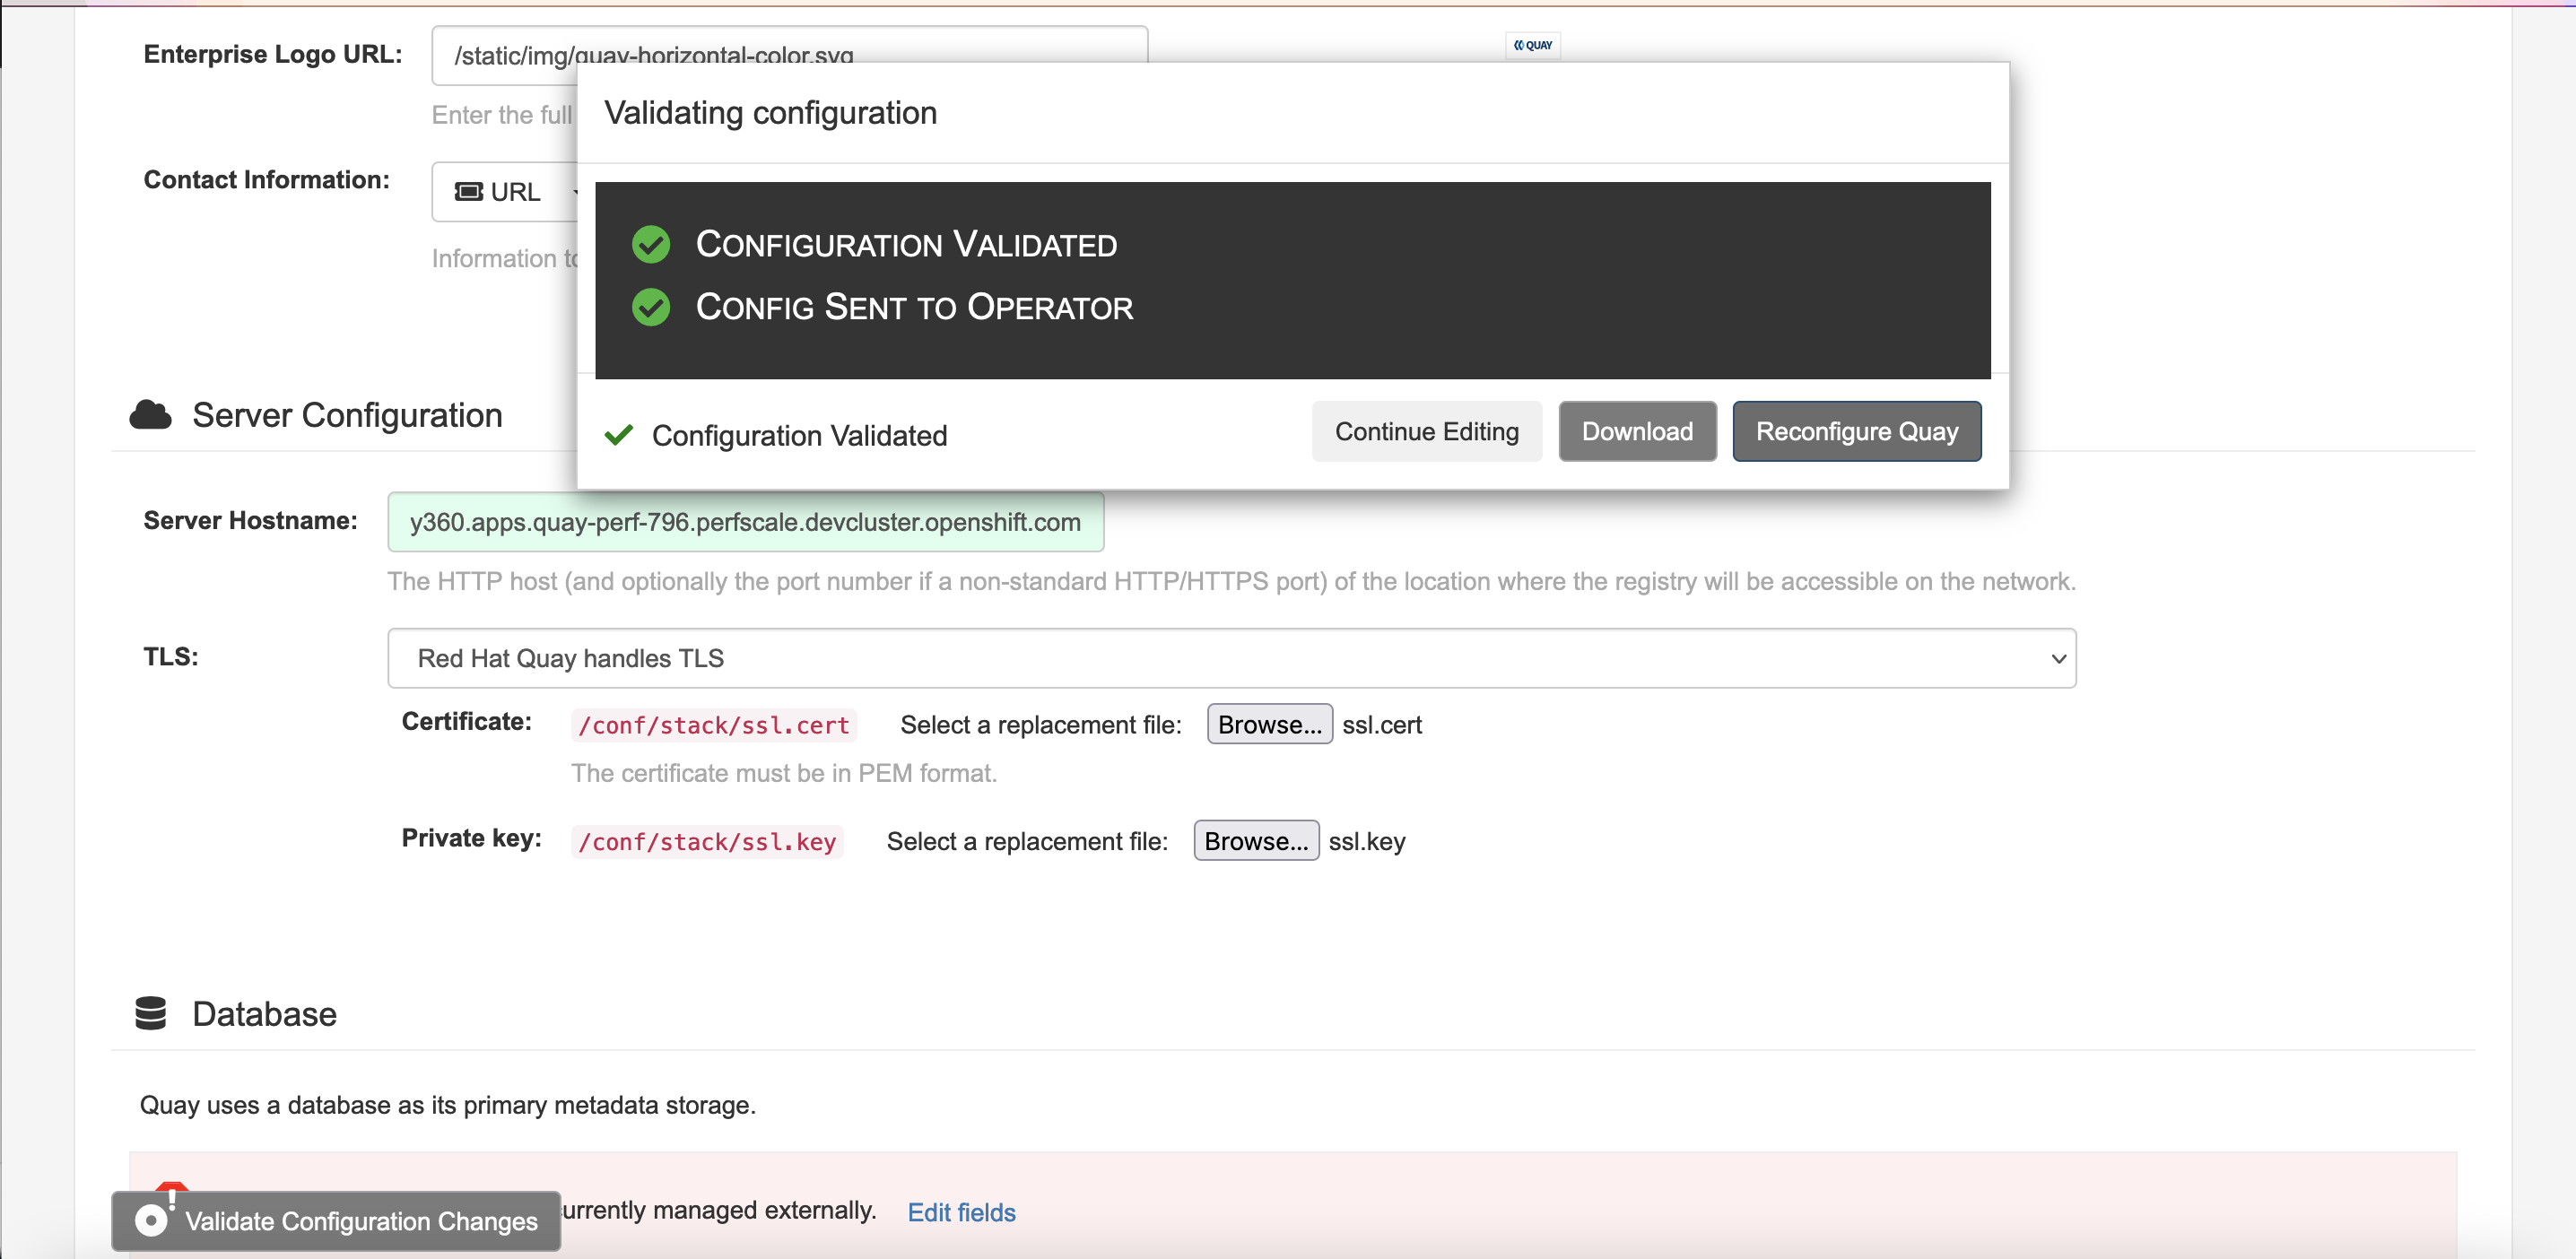Click green check beside Configuration Validated heading

[651, 244]
